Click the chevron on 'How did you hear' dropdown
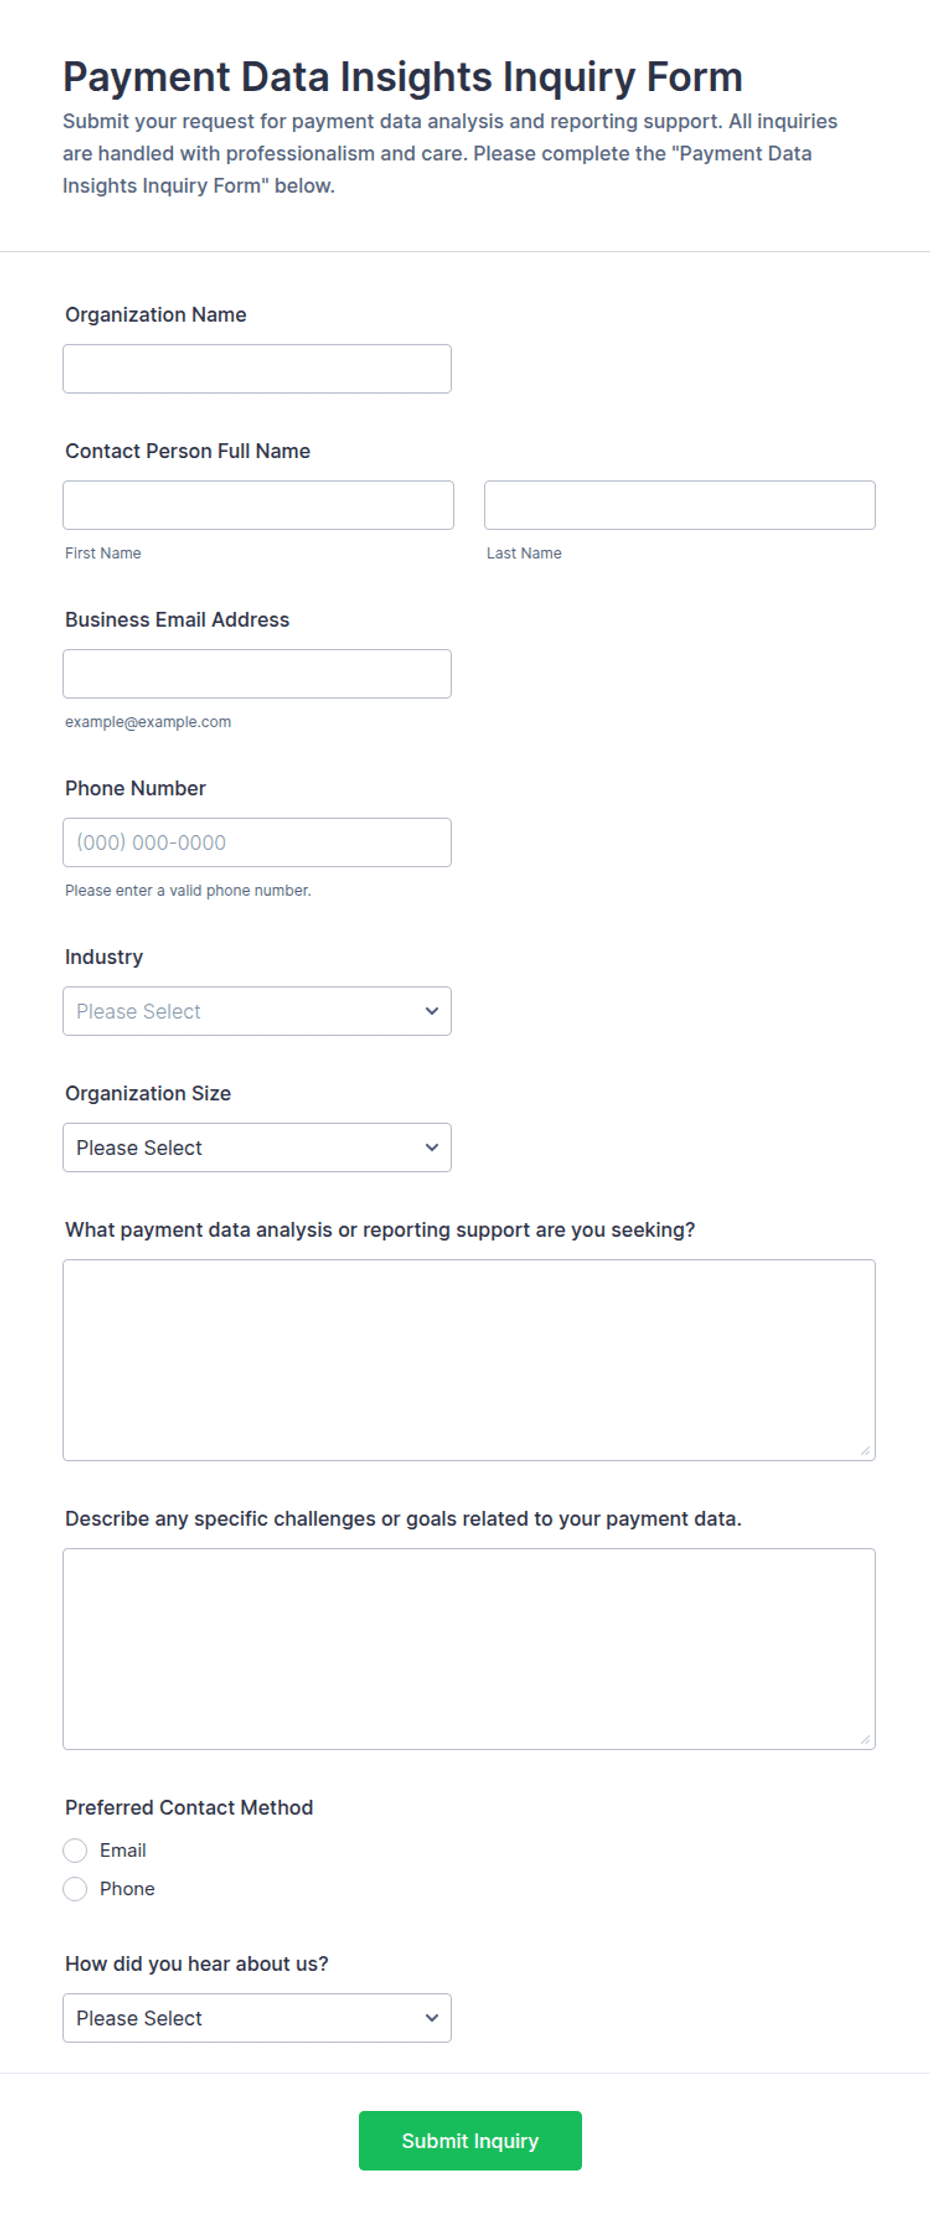The height and width of the screenshot is (2220, 930). [432, 2018]
